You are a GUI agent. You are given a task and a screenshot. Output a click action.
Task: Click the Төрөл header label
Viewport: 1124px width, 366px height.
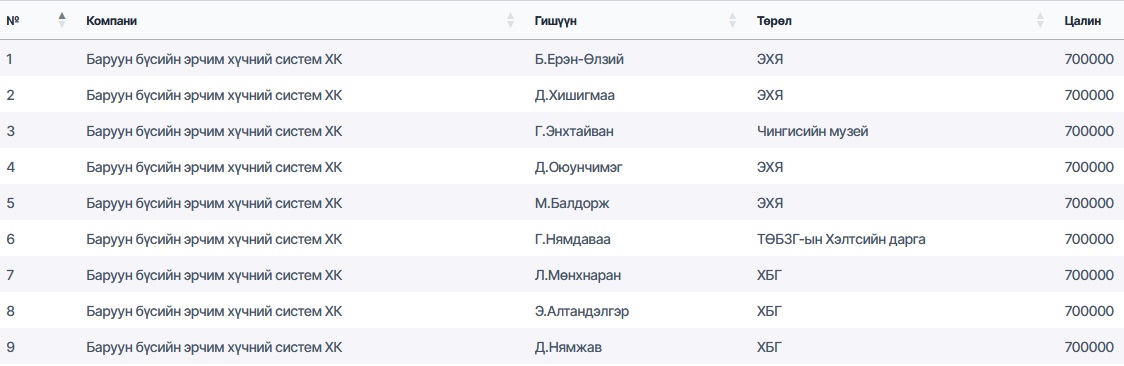[773, 21]
